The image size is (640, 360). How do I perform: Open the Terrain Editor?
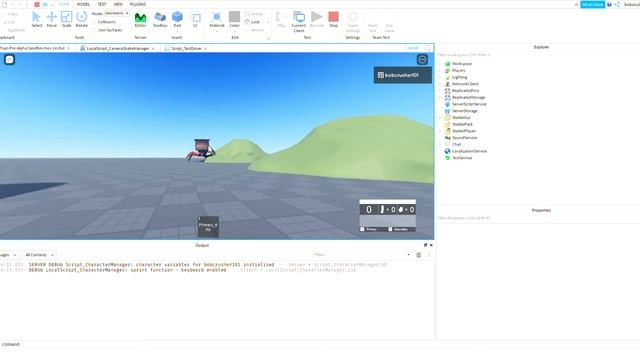(x=140, y=19)
